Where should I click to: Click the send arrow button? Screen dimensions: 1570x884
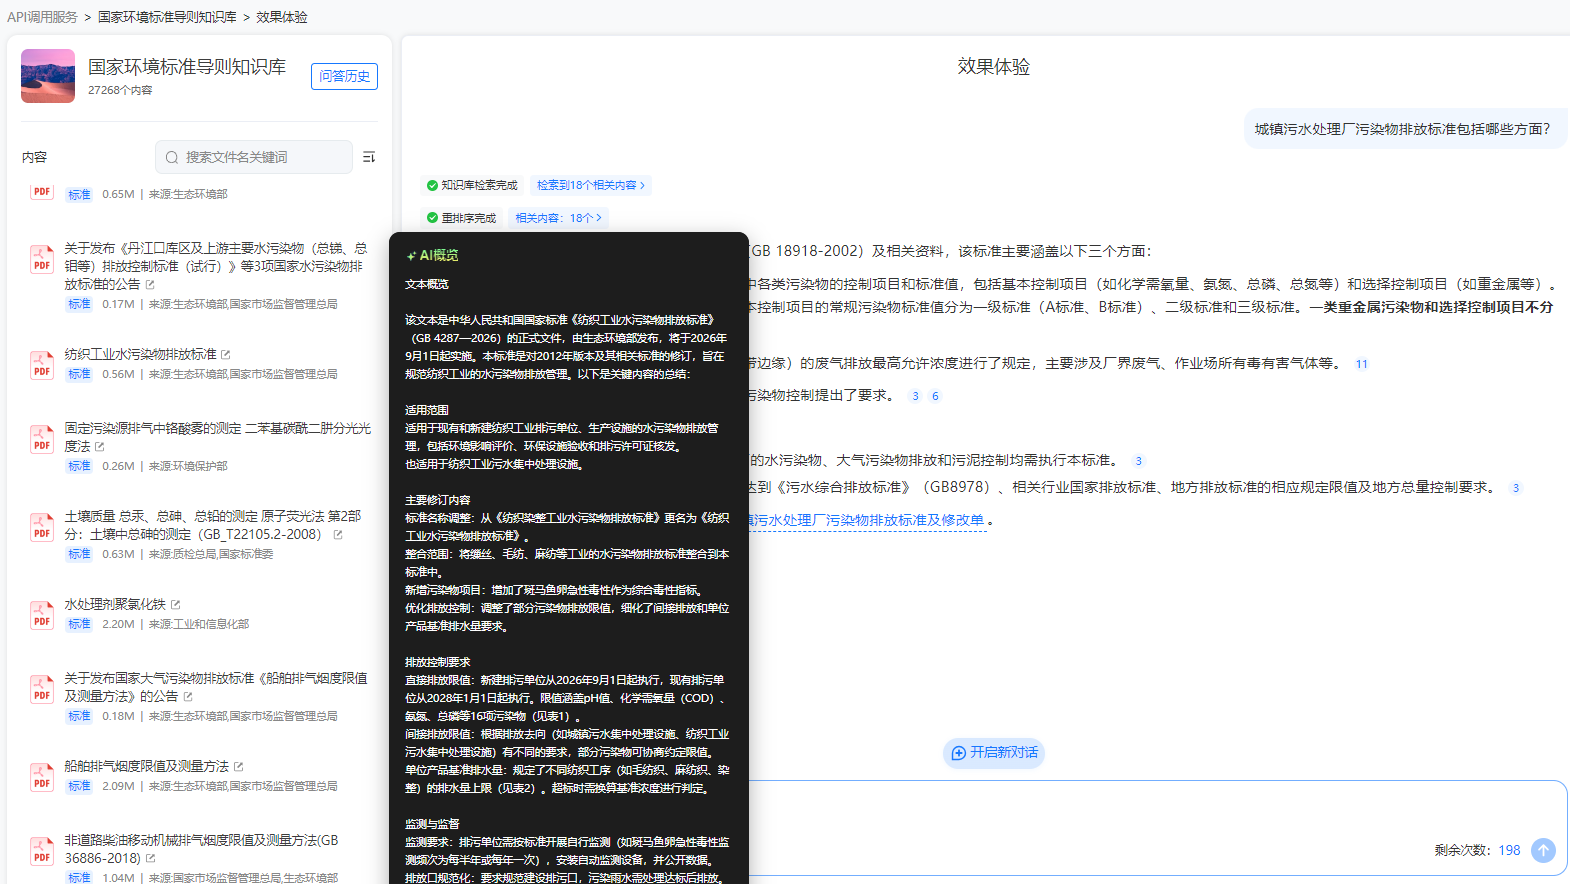tap(1543, 850)
